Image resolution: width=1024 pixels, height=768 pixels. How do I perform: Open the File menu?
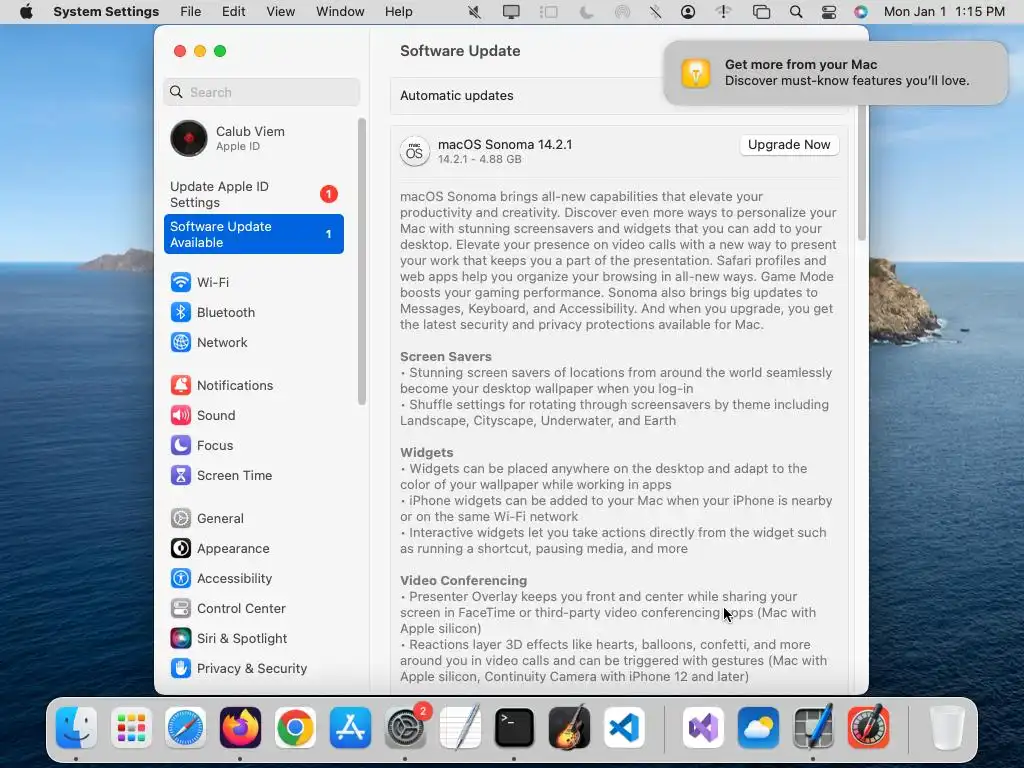(x=191, y=12)
